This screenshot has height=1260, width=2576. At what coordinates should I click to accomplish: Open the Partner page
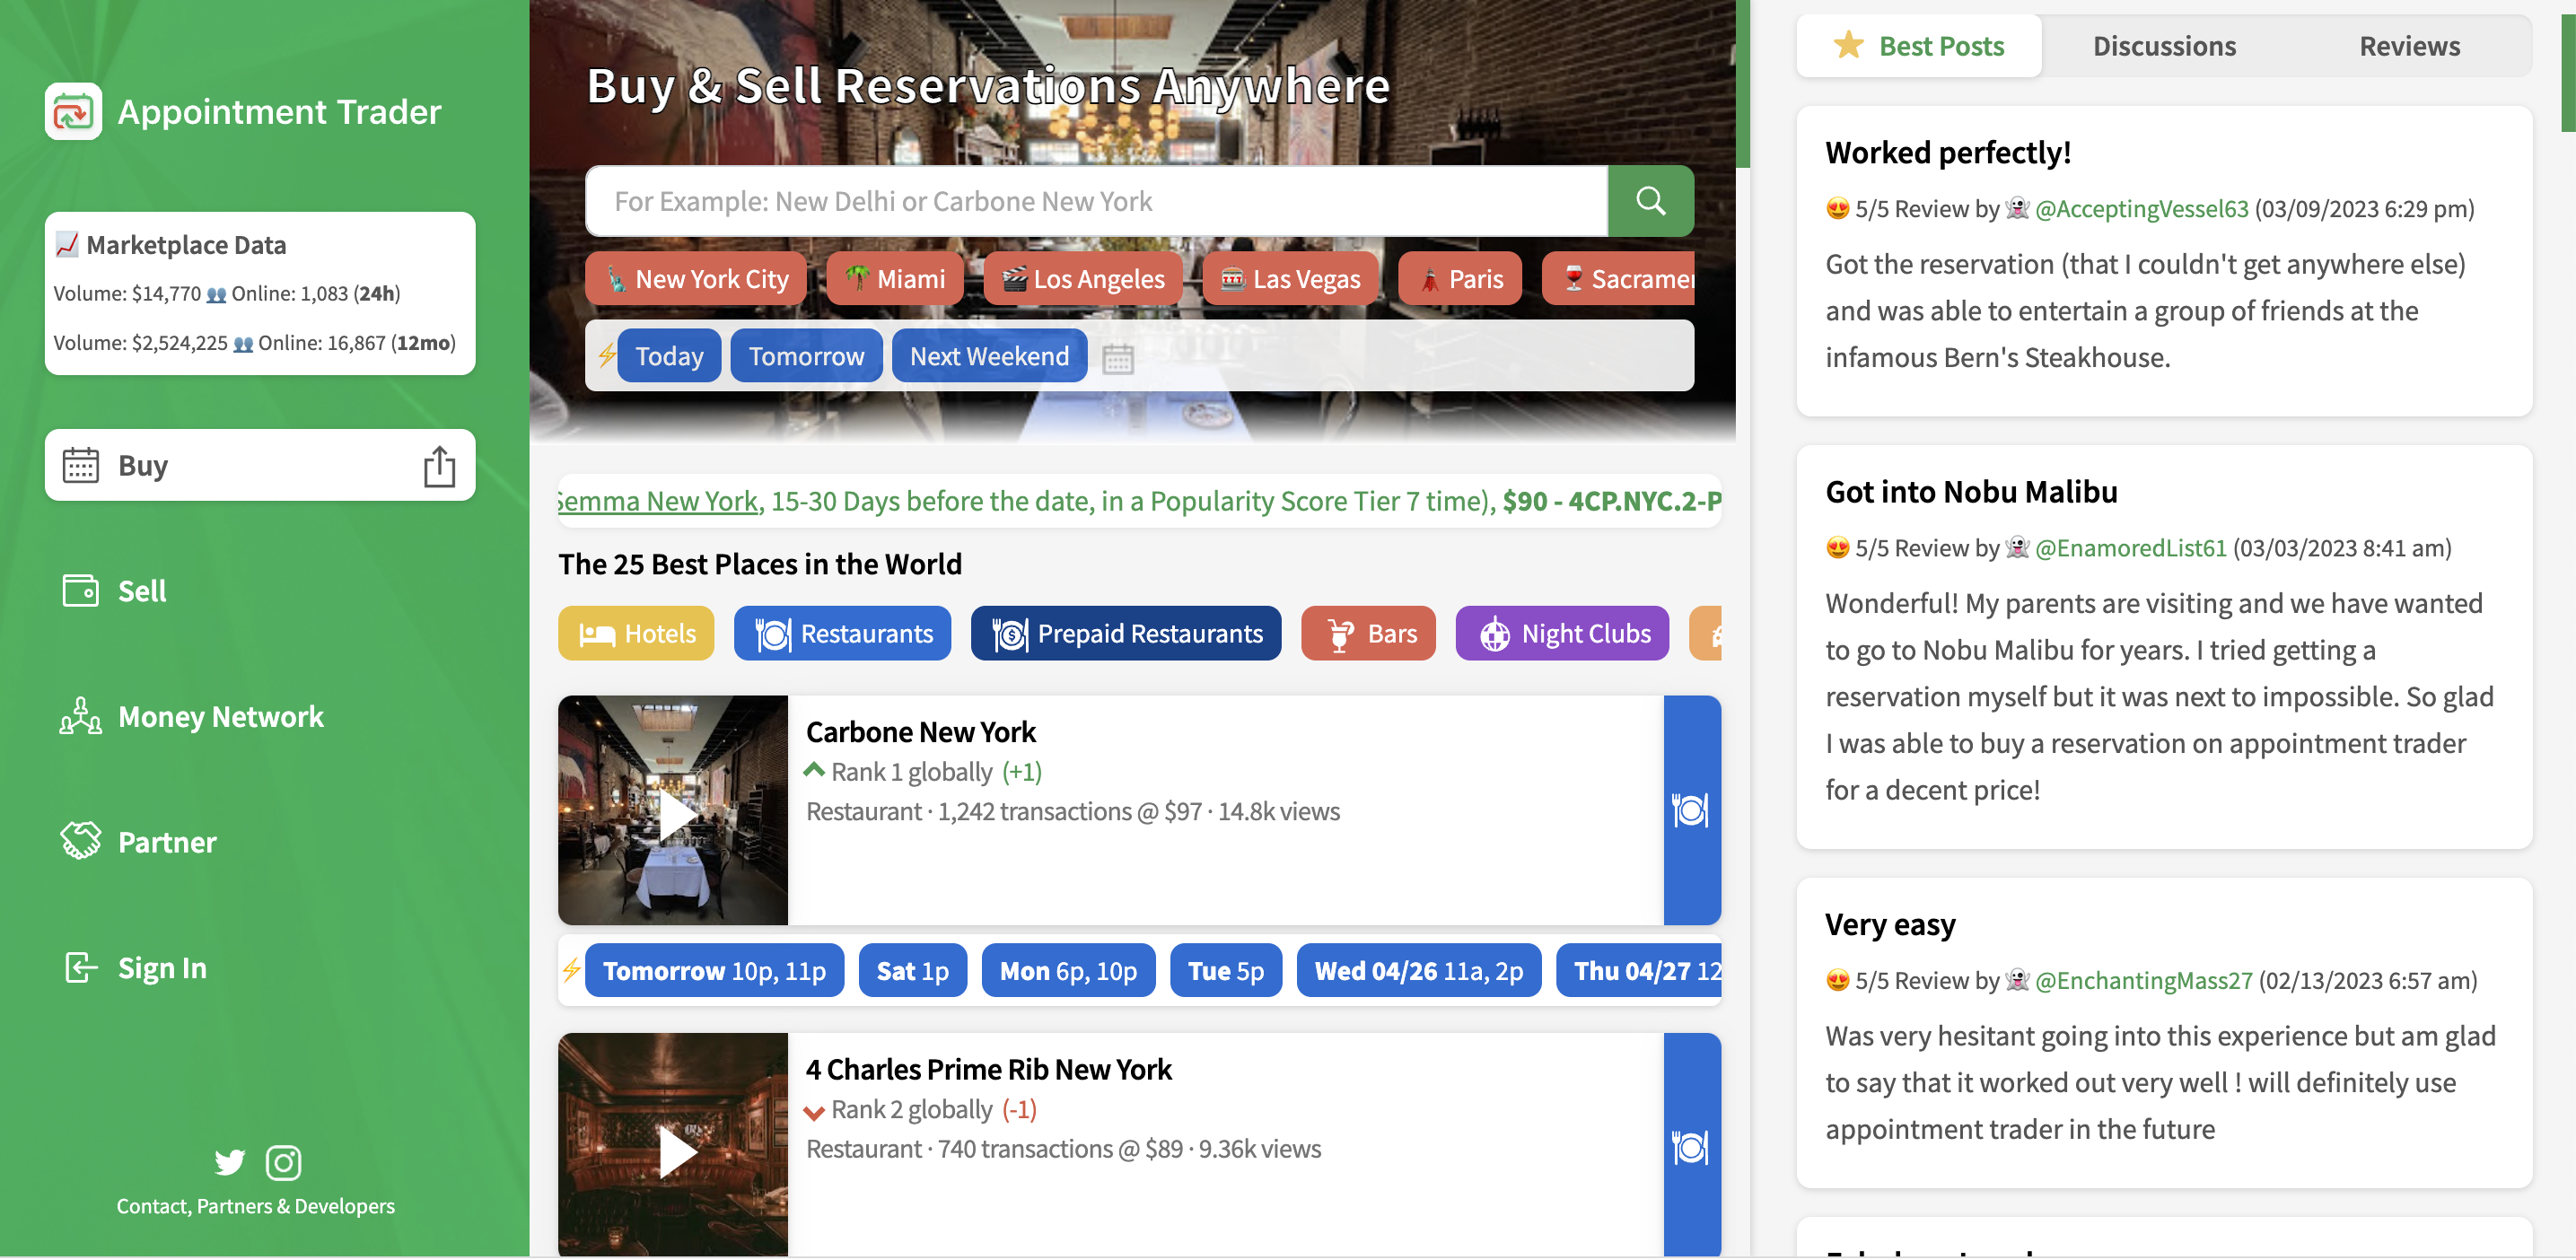(167, 842)
